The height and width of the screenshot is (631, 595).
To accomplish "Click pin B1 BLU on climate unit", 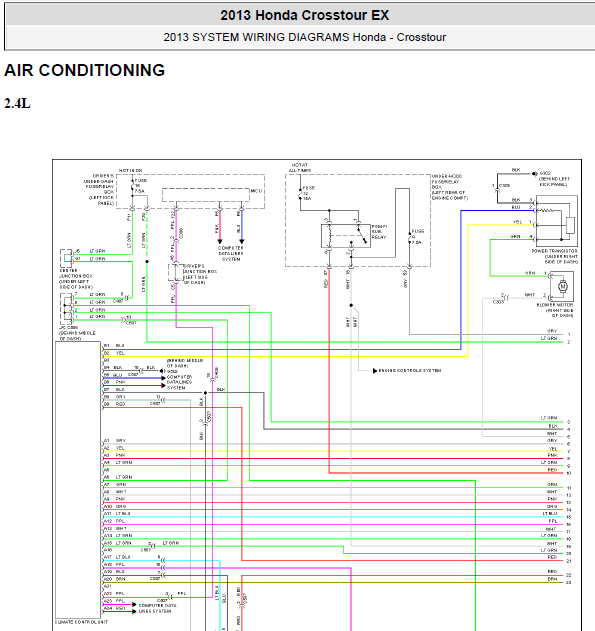I will [x=114, y=346].
